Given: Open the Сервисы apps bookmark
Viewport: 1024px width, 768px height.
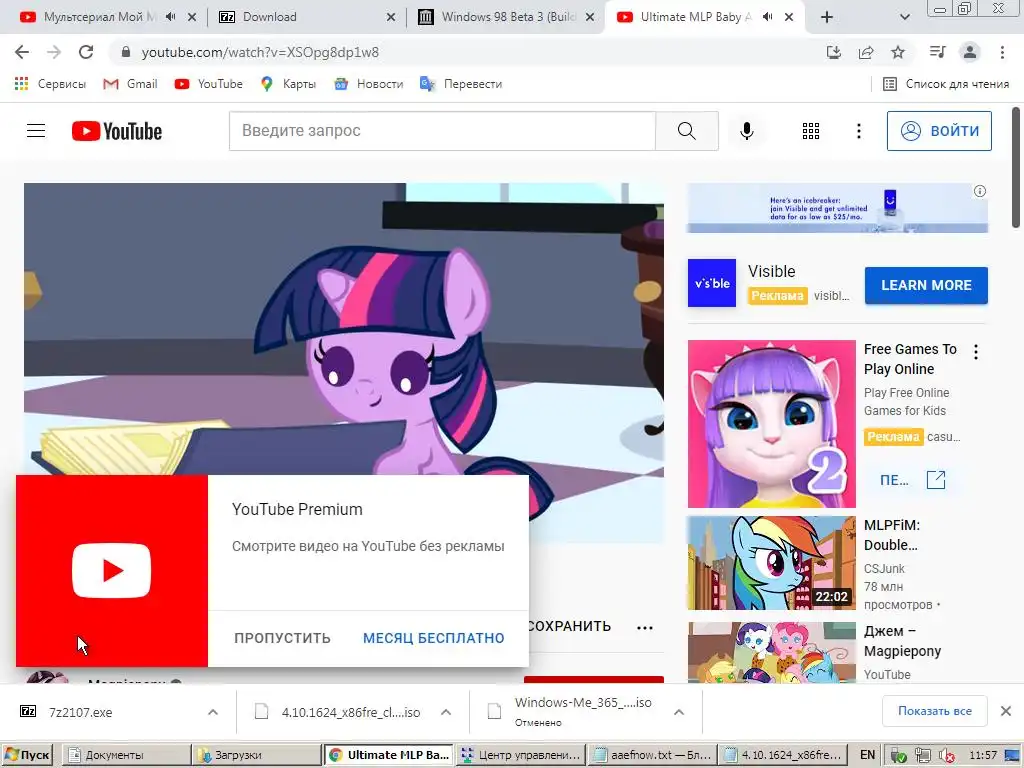Looking at the screenshot, I should tap(50, 84).
